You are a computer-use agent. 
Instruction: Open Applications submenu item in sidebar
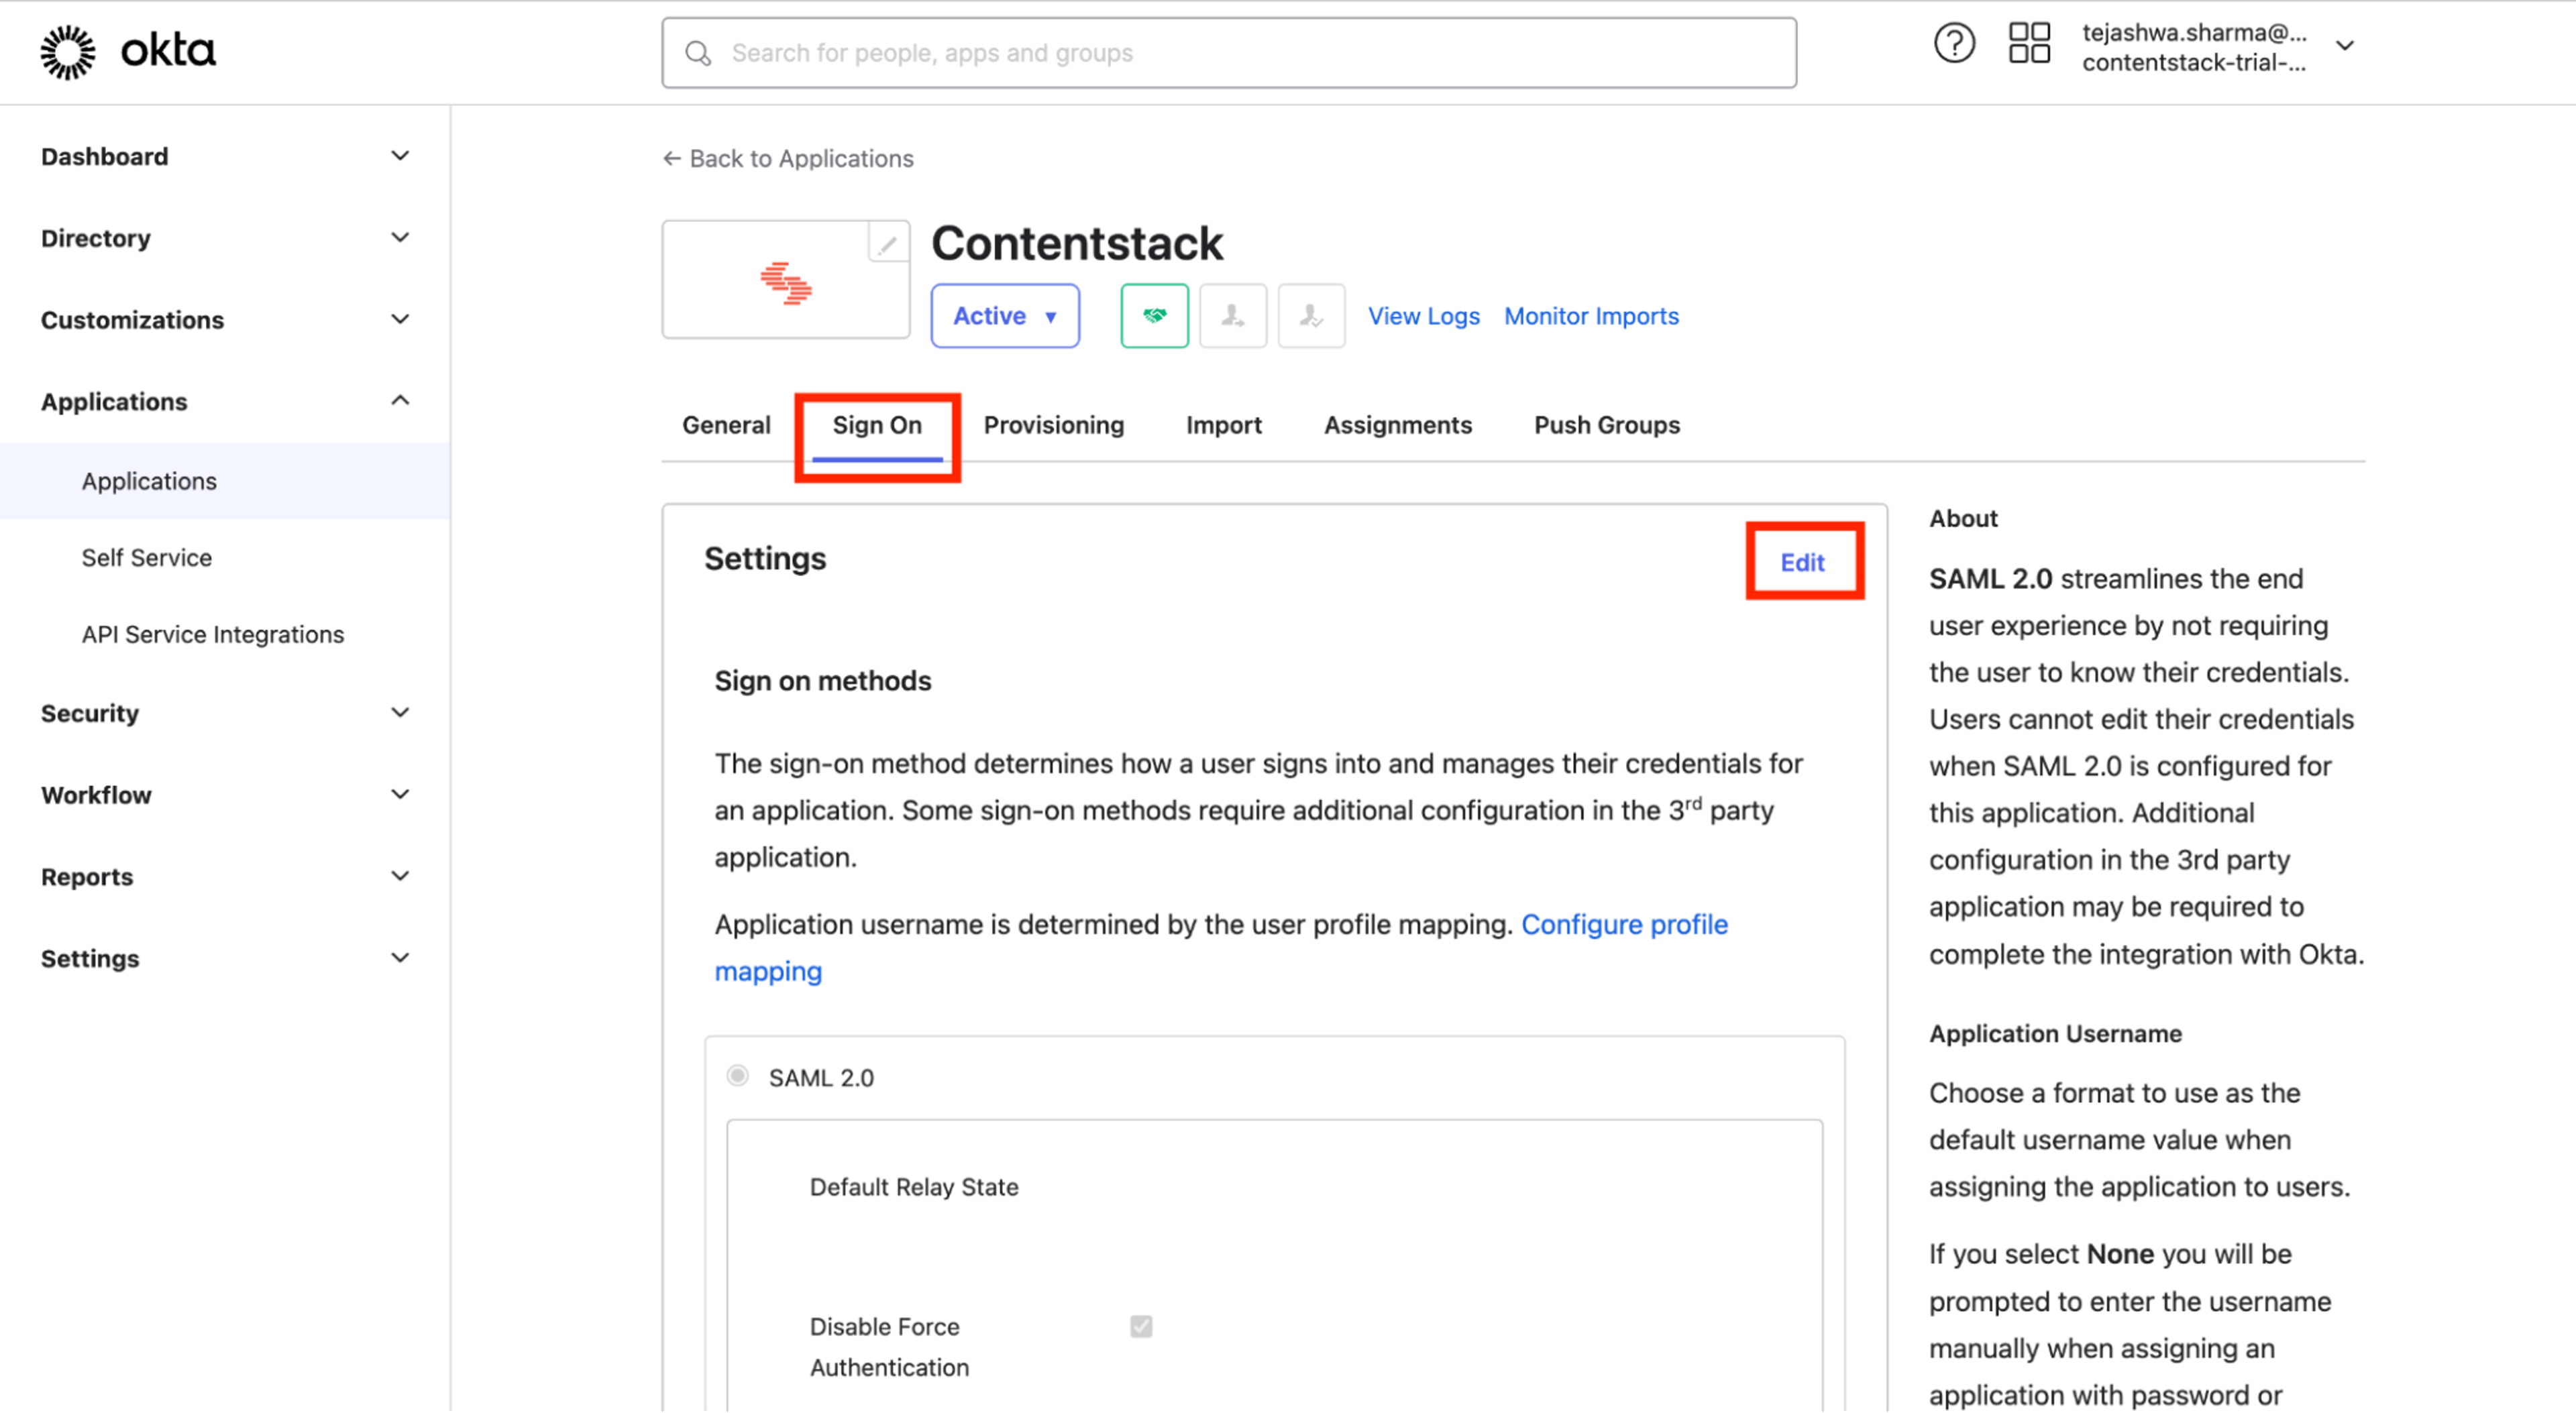(225, 481)
